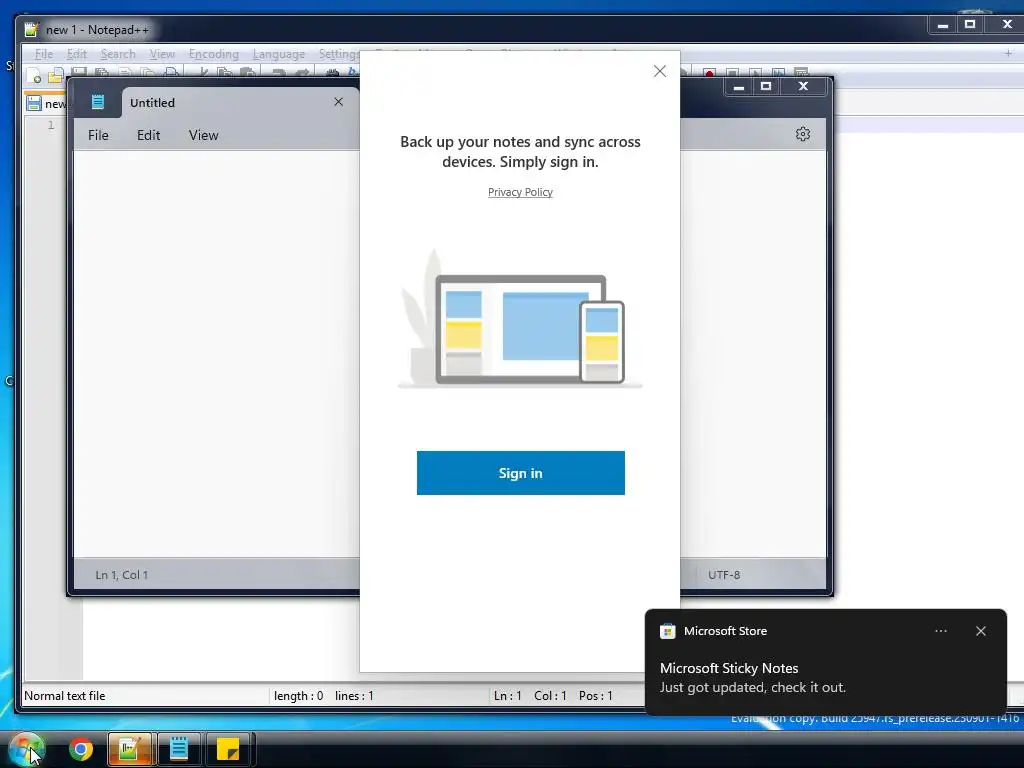This screenshot has width=1024, height=768.
Task: Click inside the Notepad text editing area
Action: [216, 353]
